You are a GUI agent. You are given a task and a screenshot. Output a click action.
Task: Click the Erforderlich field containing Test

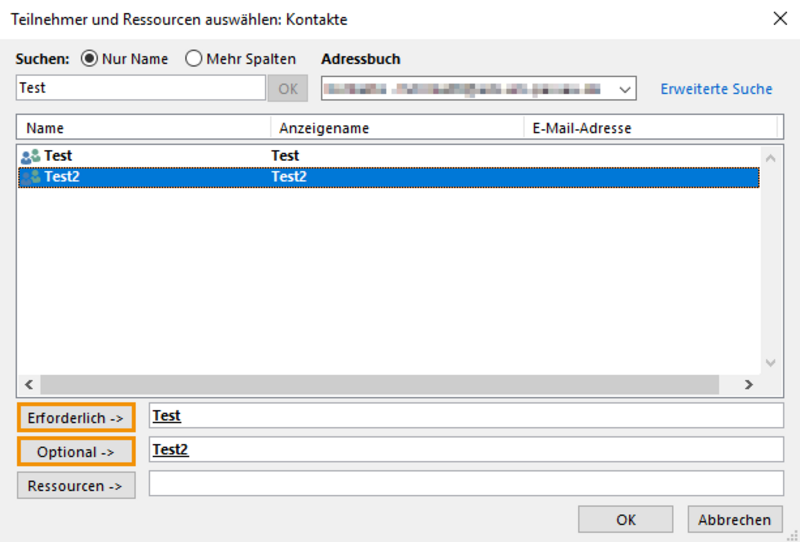coord(466,415)
